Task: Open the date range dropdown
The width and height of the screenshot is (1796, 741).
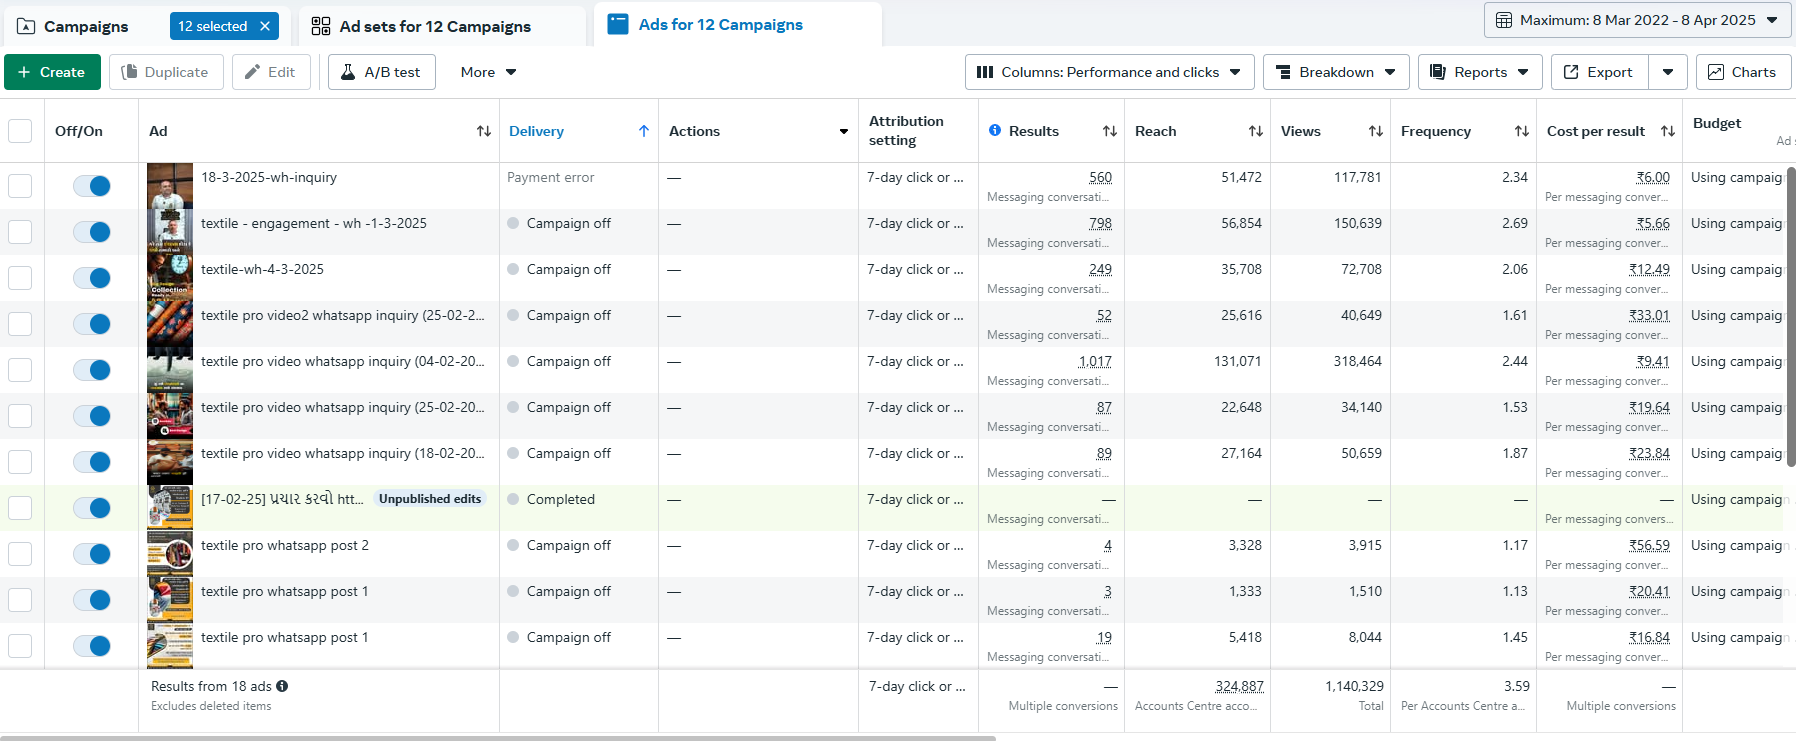Action: (x=1637, y=20)
